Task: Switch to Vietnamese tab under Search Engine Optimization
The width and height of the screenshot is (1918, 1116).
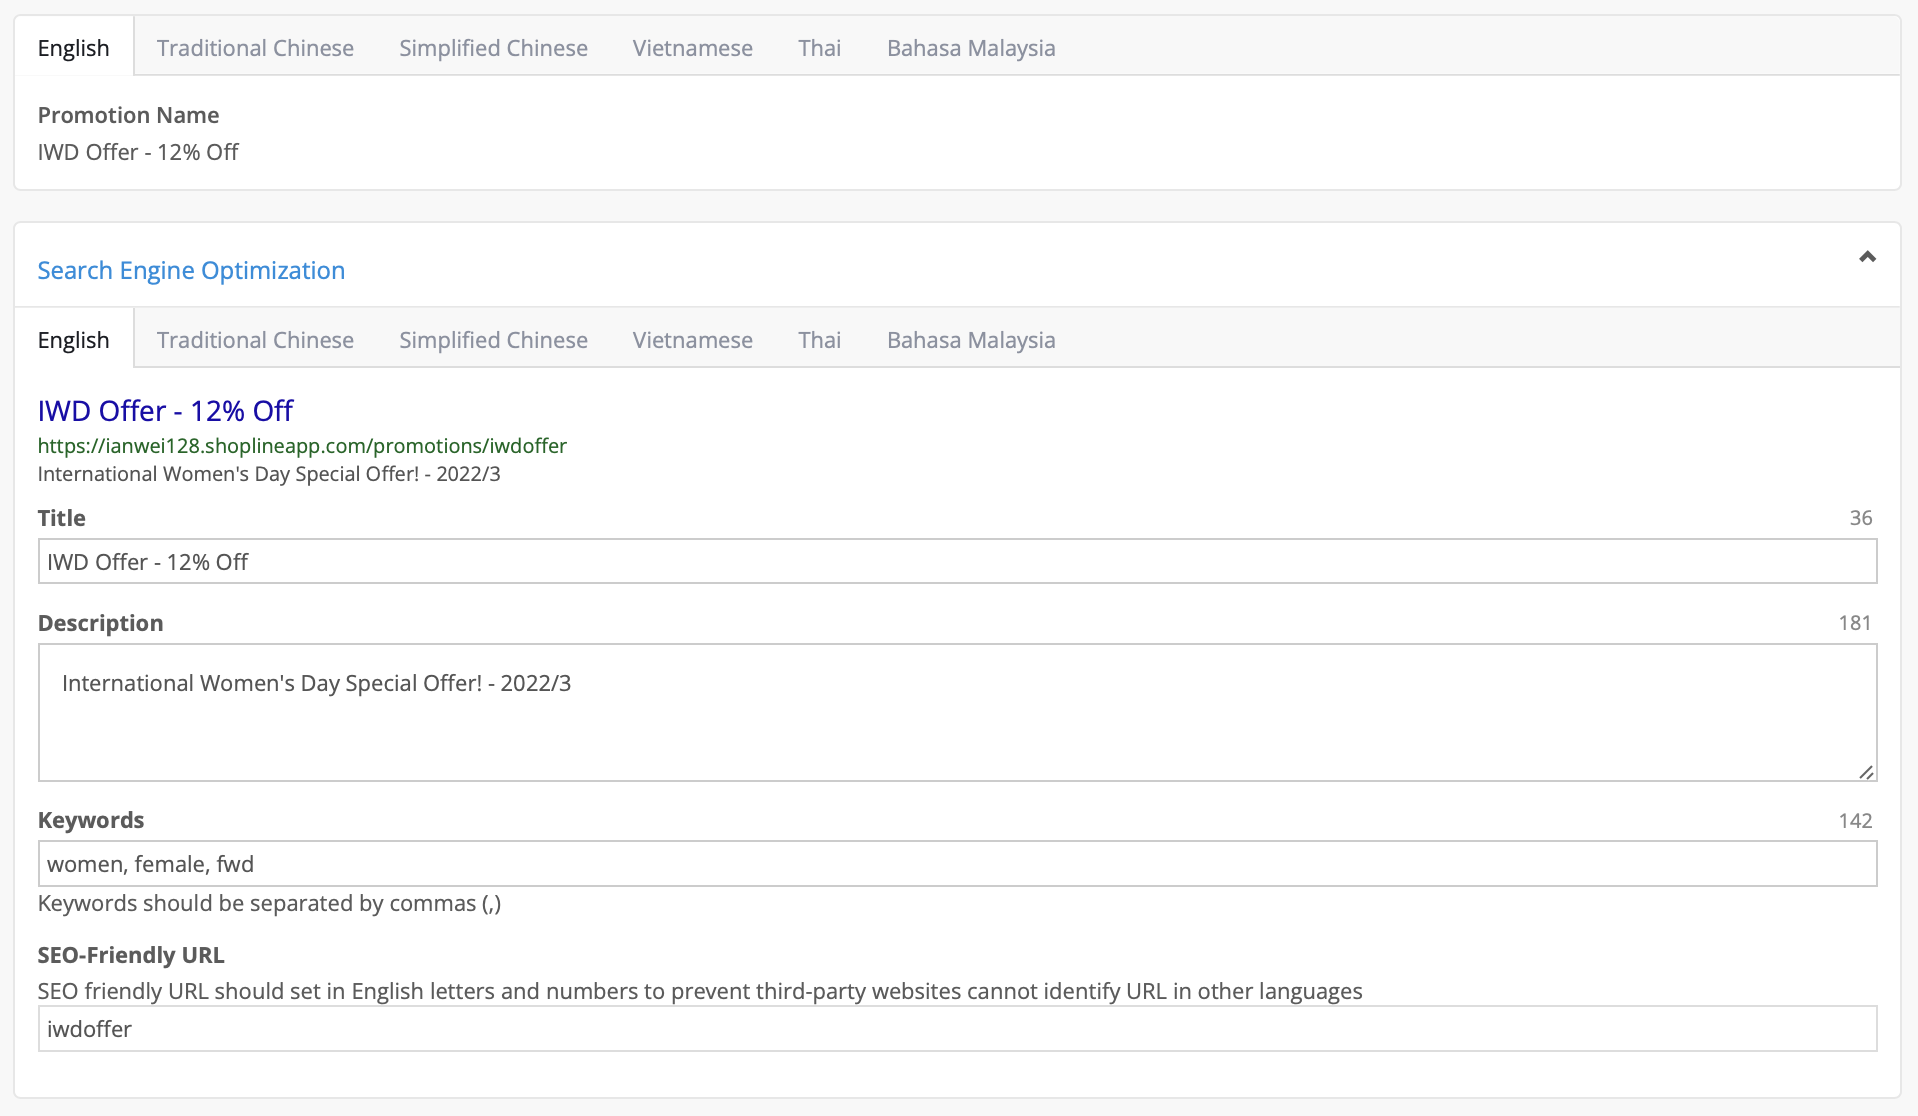Action: (692, 340)
